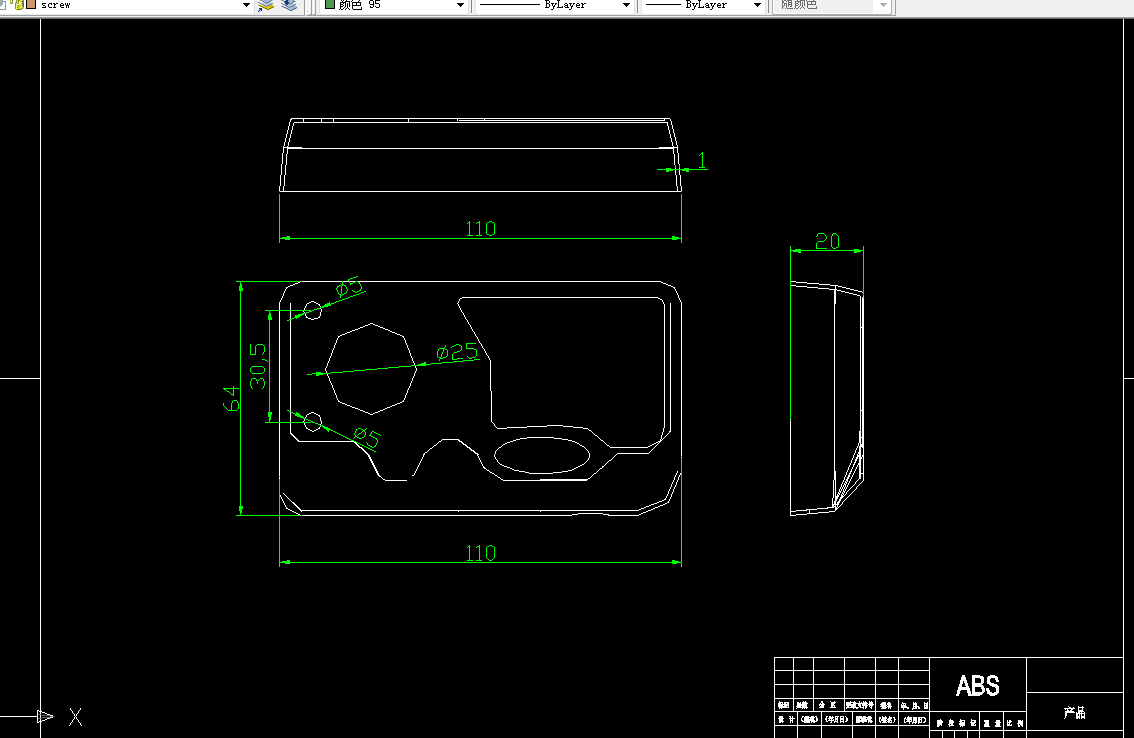
Task: Select the lower Ø5 hole dimension
Action: pyautogui.click(x=367, y=437)
